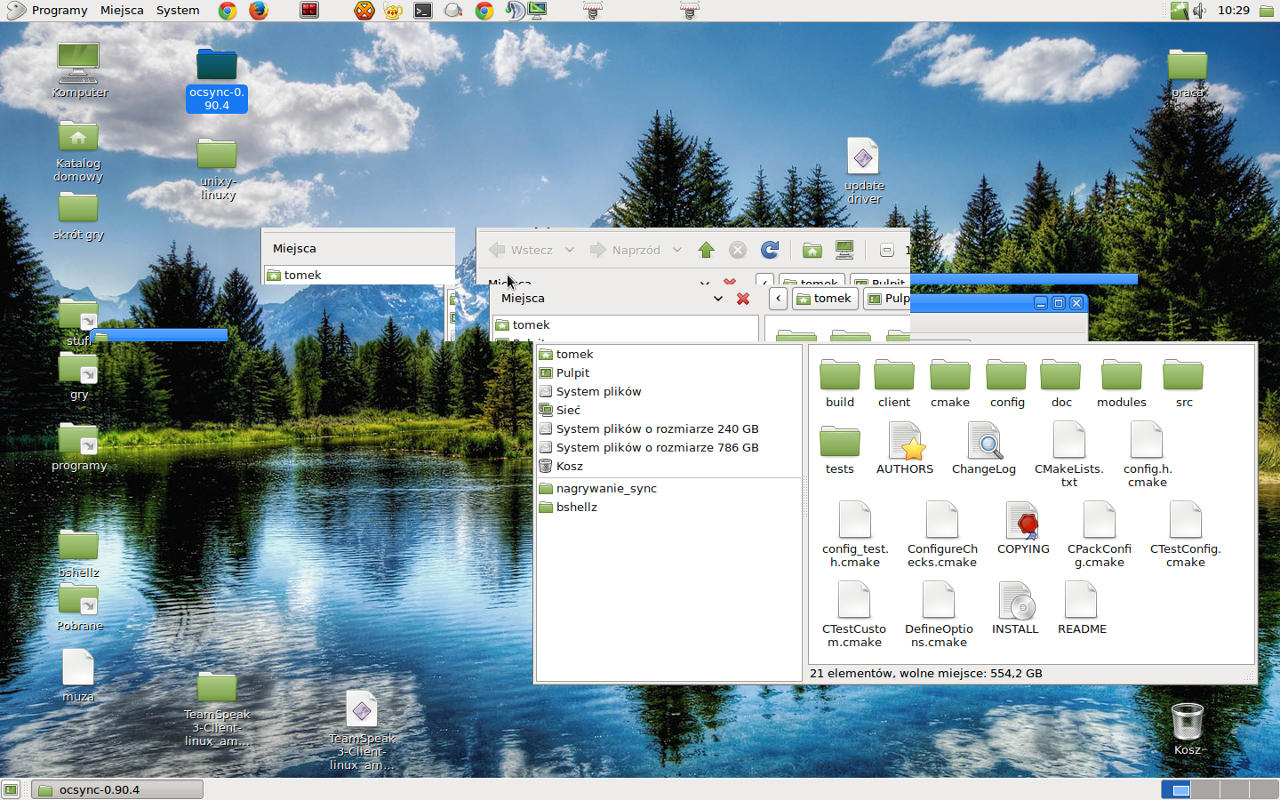Click the Naprzód forward button
Viewport: 1280px width, 800px height.
pos(625,250)
